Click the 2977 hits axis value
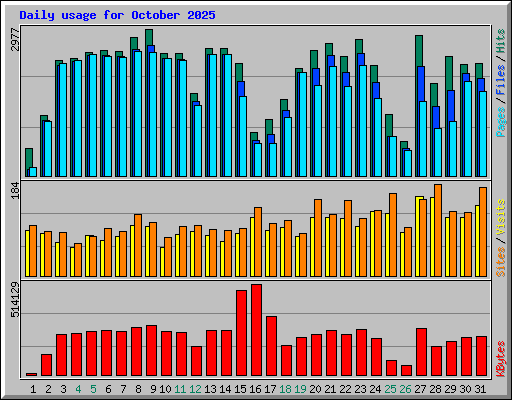512x400 pixels. tap(15, 39)
